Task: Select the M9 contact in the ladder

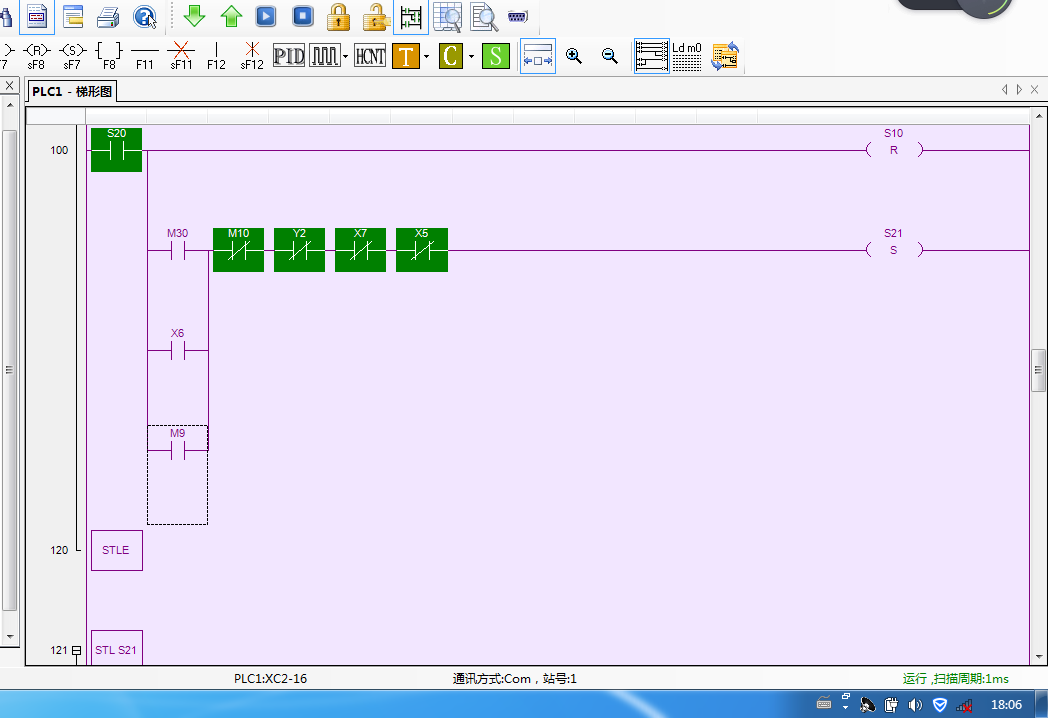Action: pyautogui.click(x=177, y=451)
